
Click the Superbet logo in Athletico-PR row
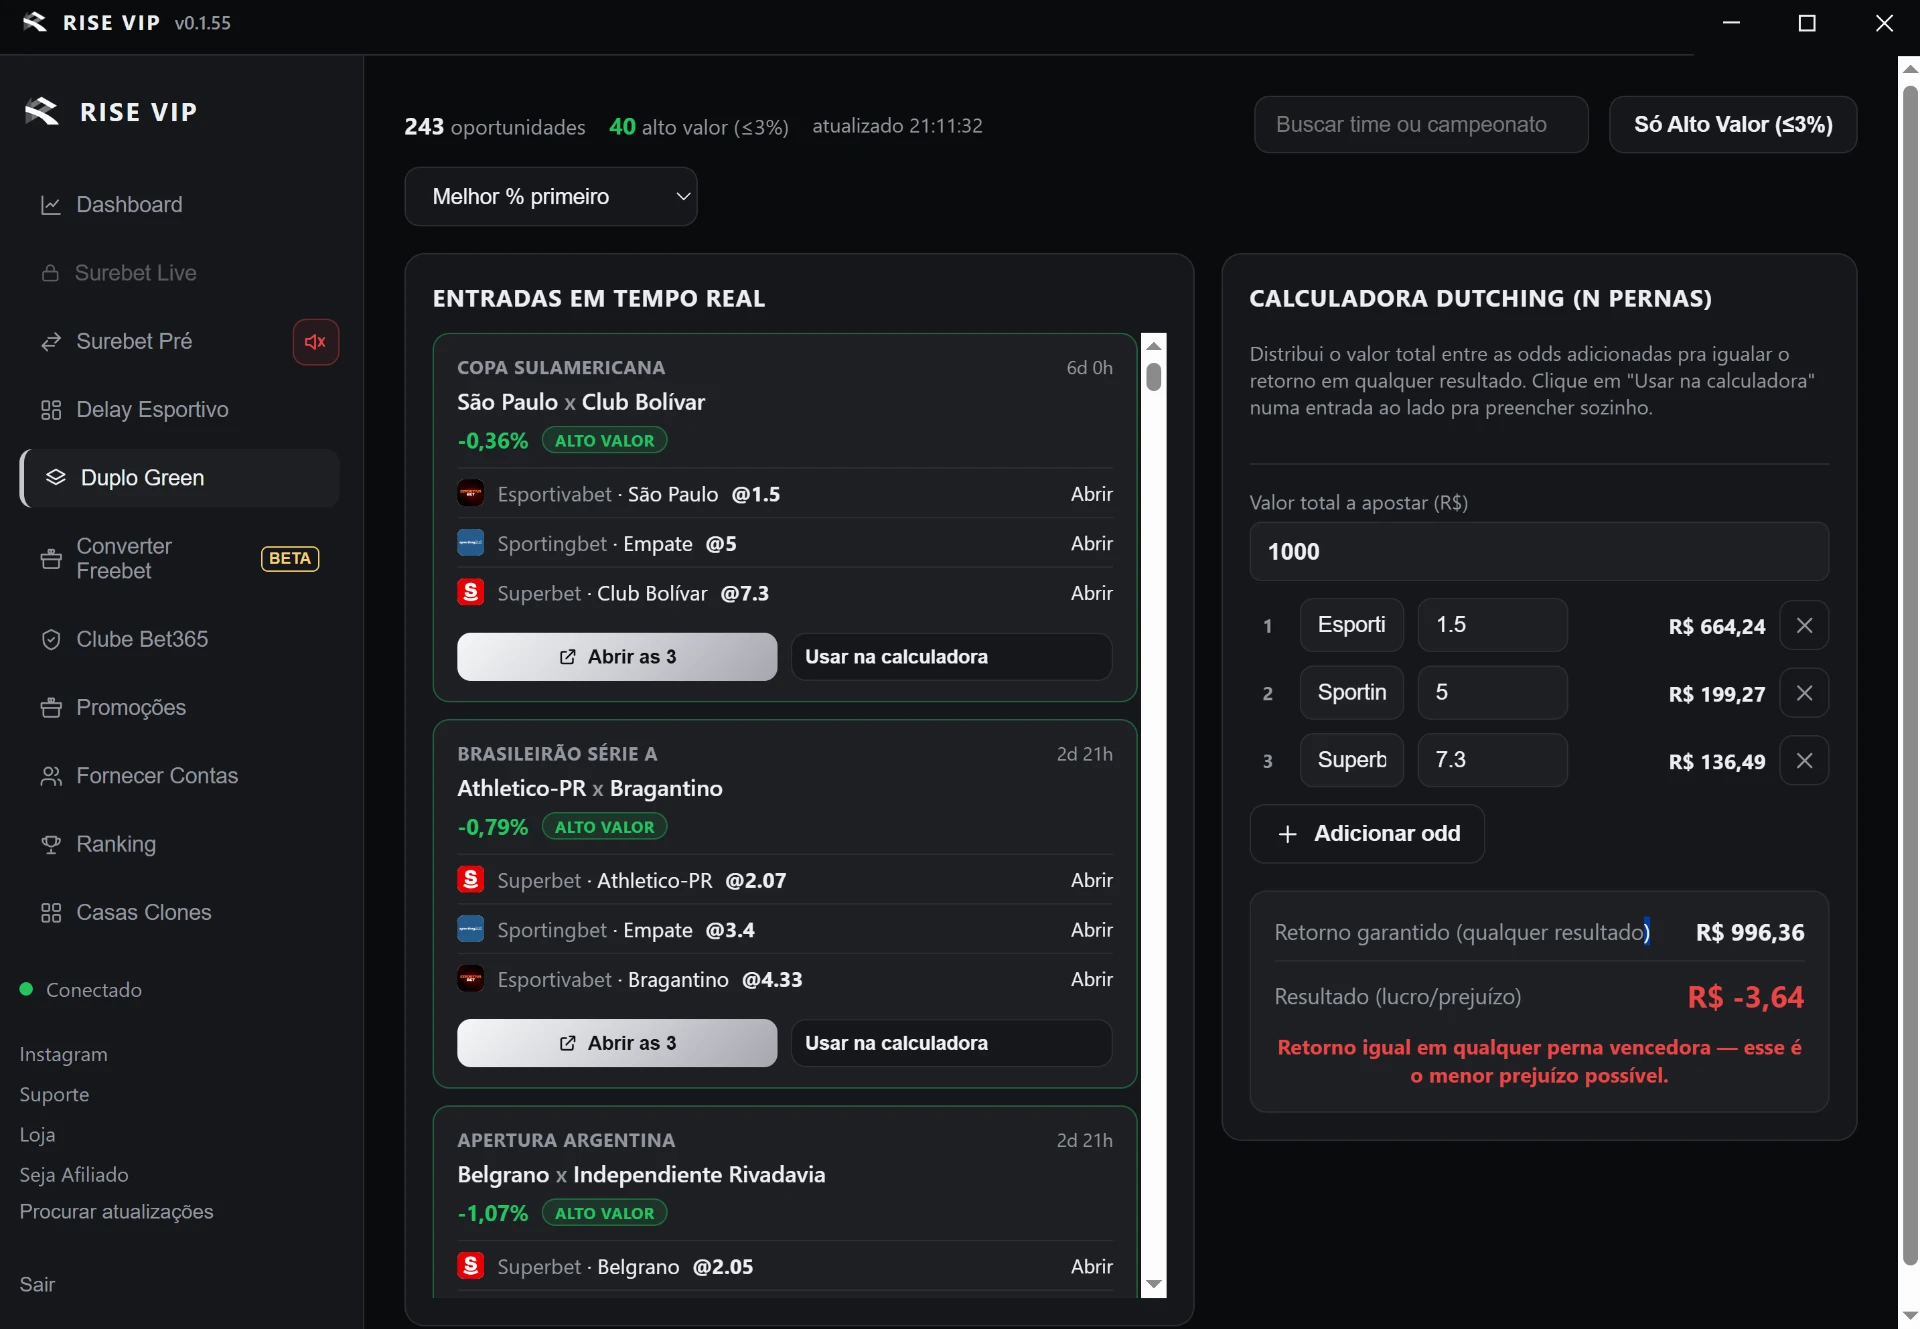(470, 880)
